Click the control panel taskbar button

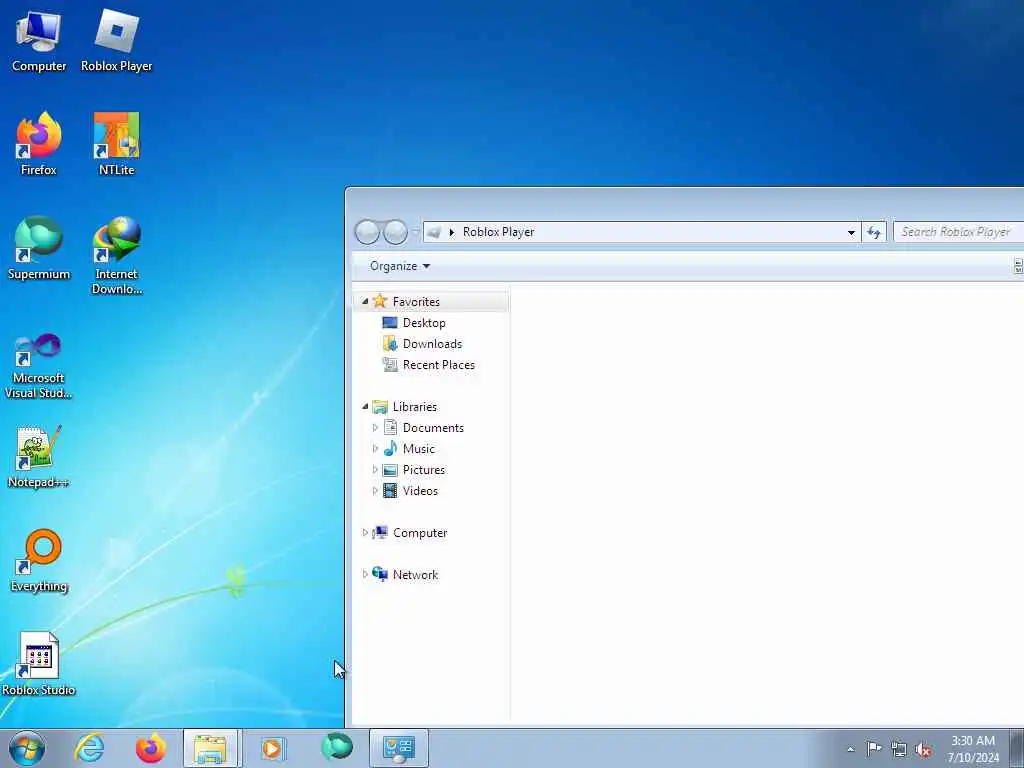click(398, 748)
